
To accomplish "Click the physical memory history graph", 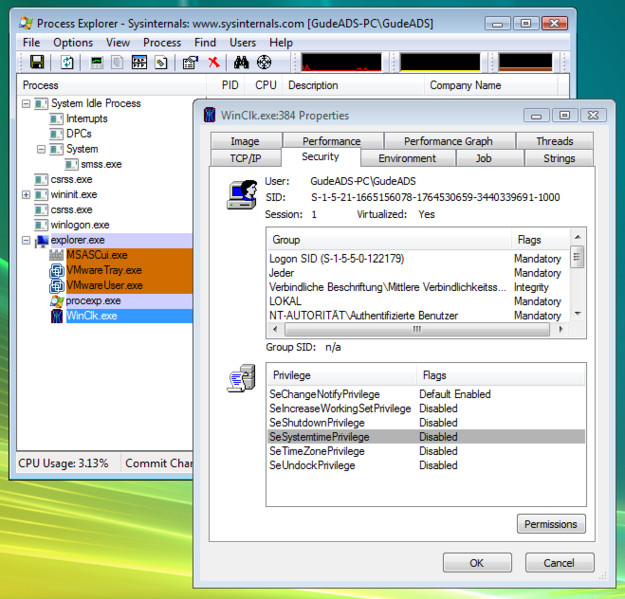I will pyautogui.click(x=525, y=62).
